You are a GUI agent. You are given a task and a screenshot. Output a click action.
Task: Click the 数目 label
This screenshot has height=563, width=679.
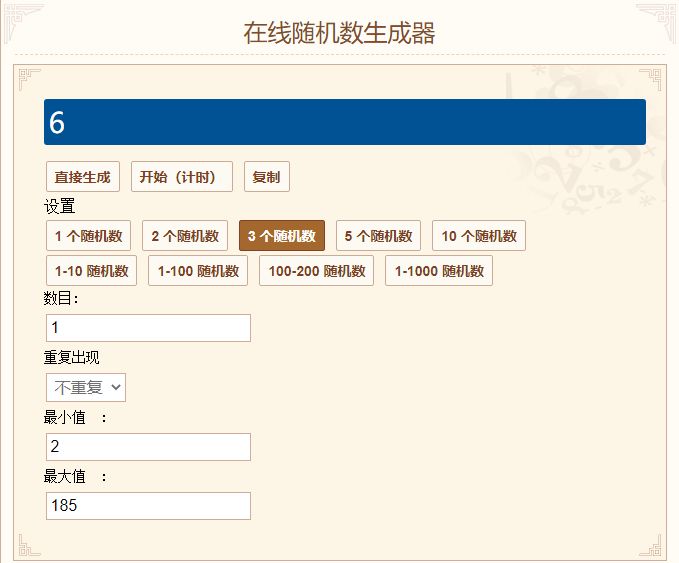click(61, 298)
